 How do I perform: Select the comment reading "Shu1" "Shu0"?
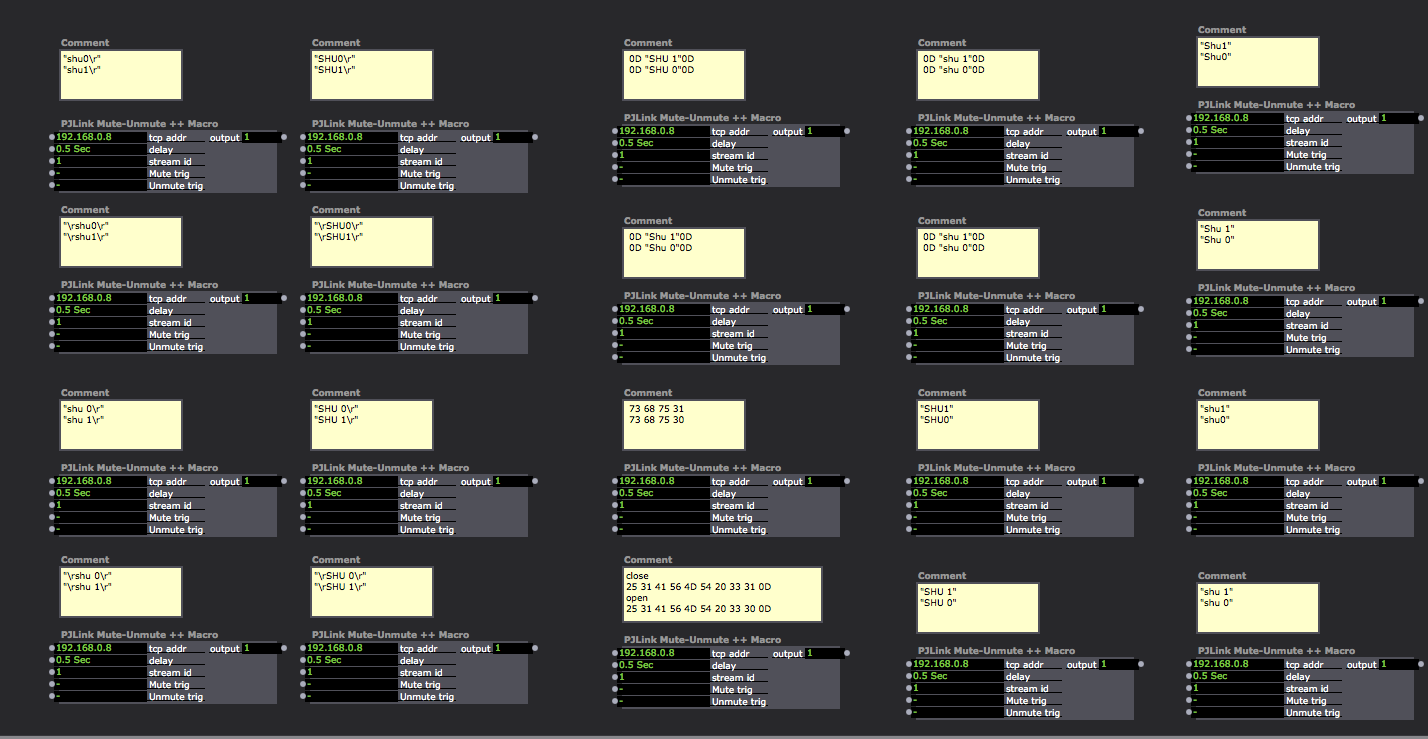pyautogui.click(x=1258, y=62)
